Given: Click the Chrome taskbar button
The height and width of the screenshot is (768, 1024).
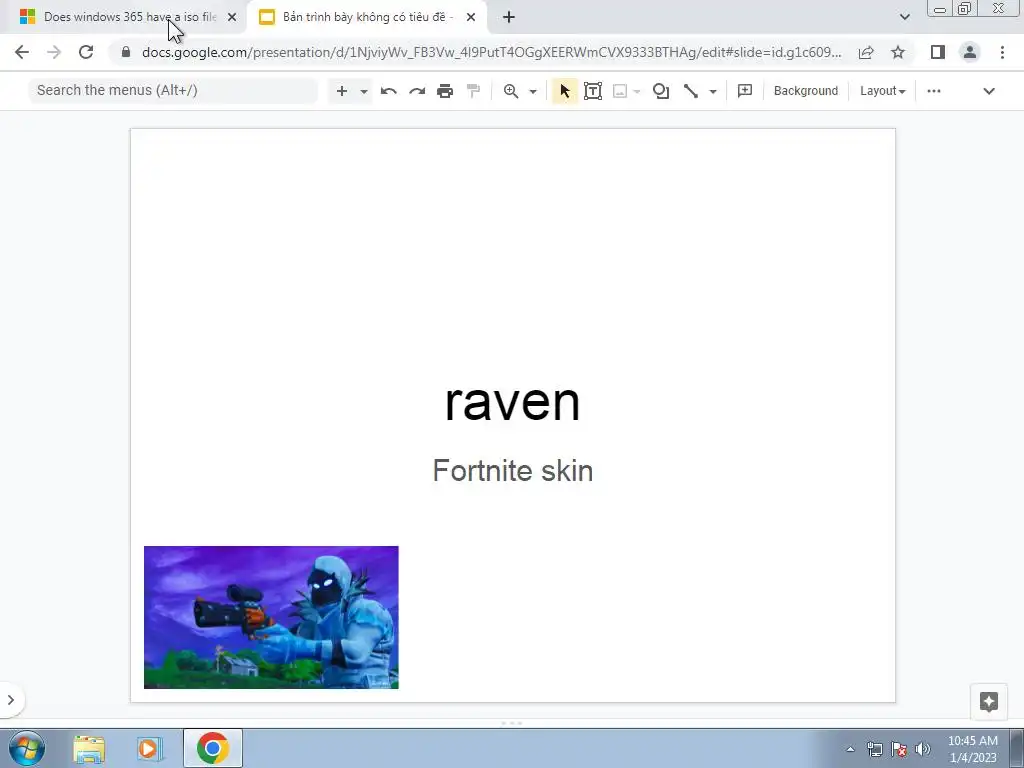Looking at the screenshot, I should 212,748.
